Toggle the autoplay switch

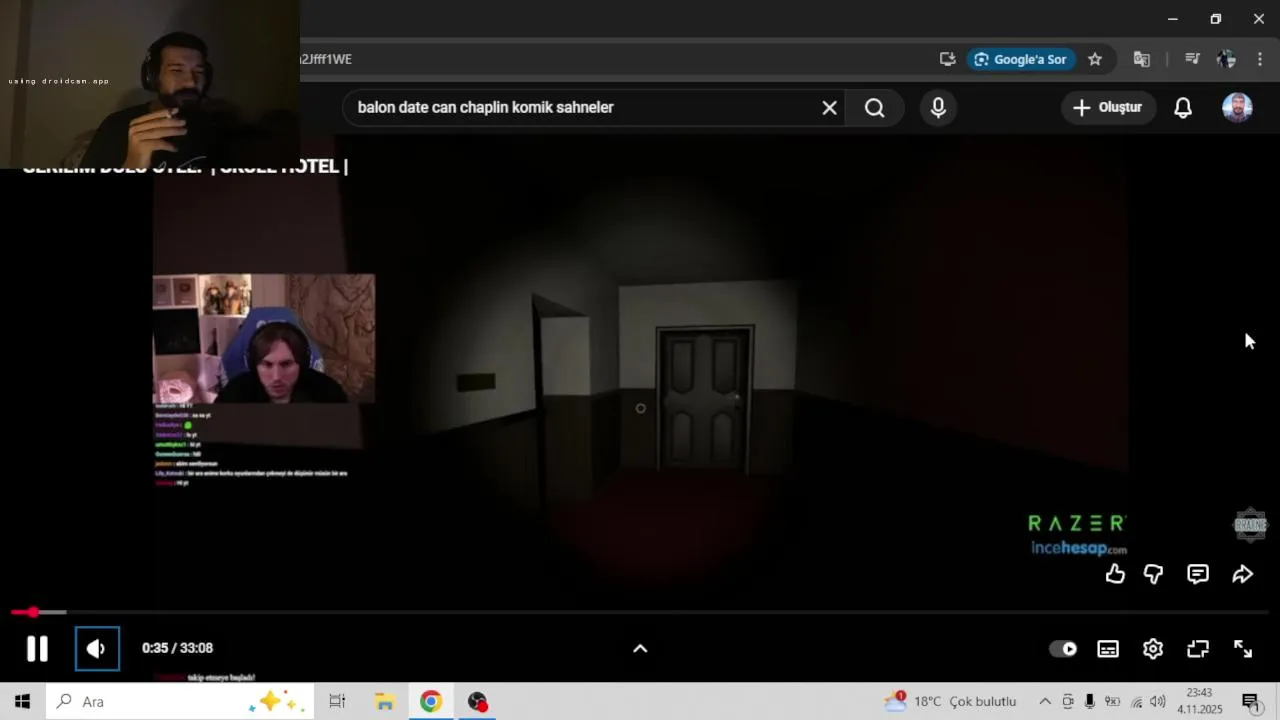tap(1063, 649)
